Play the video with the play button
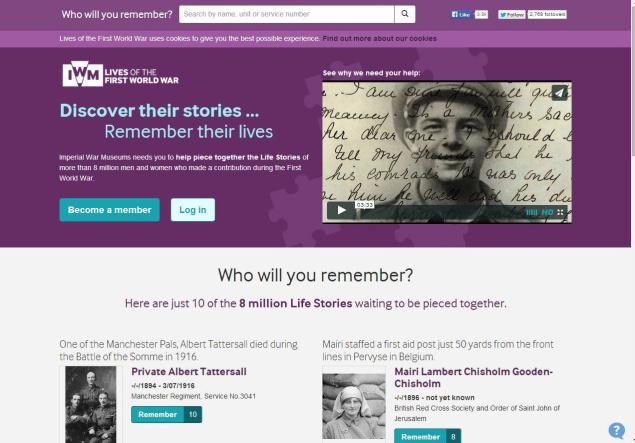 341,211
